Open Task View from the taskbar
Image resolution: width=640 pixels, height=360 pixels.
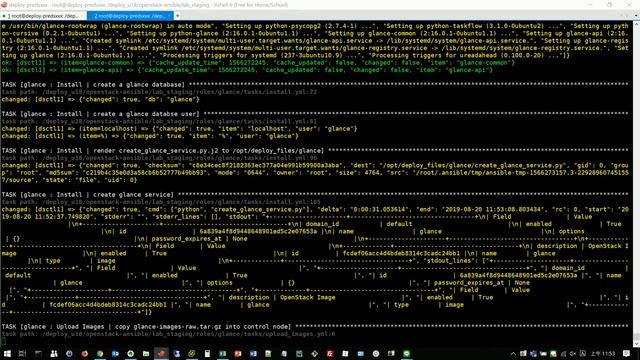pyautogui.click(x=22, y=353)
